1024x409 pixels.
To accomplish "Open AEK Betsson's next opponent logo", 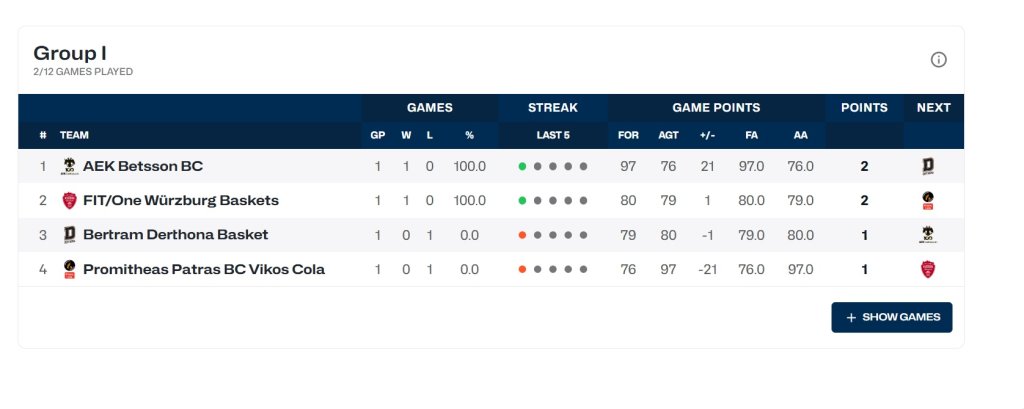I will coord(928,166).
